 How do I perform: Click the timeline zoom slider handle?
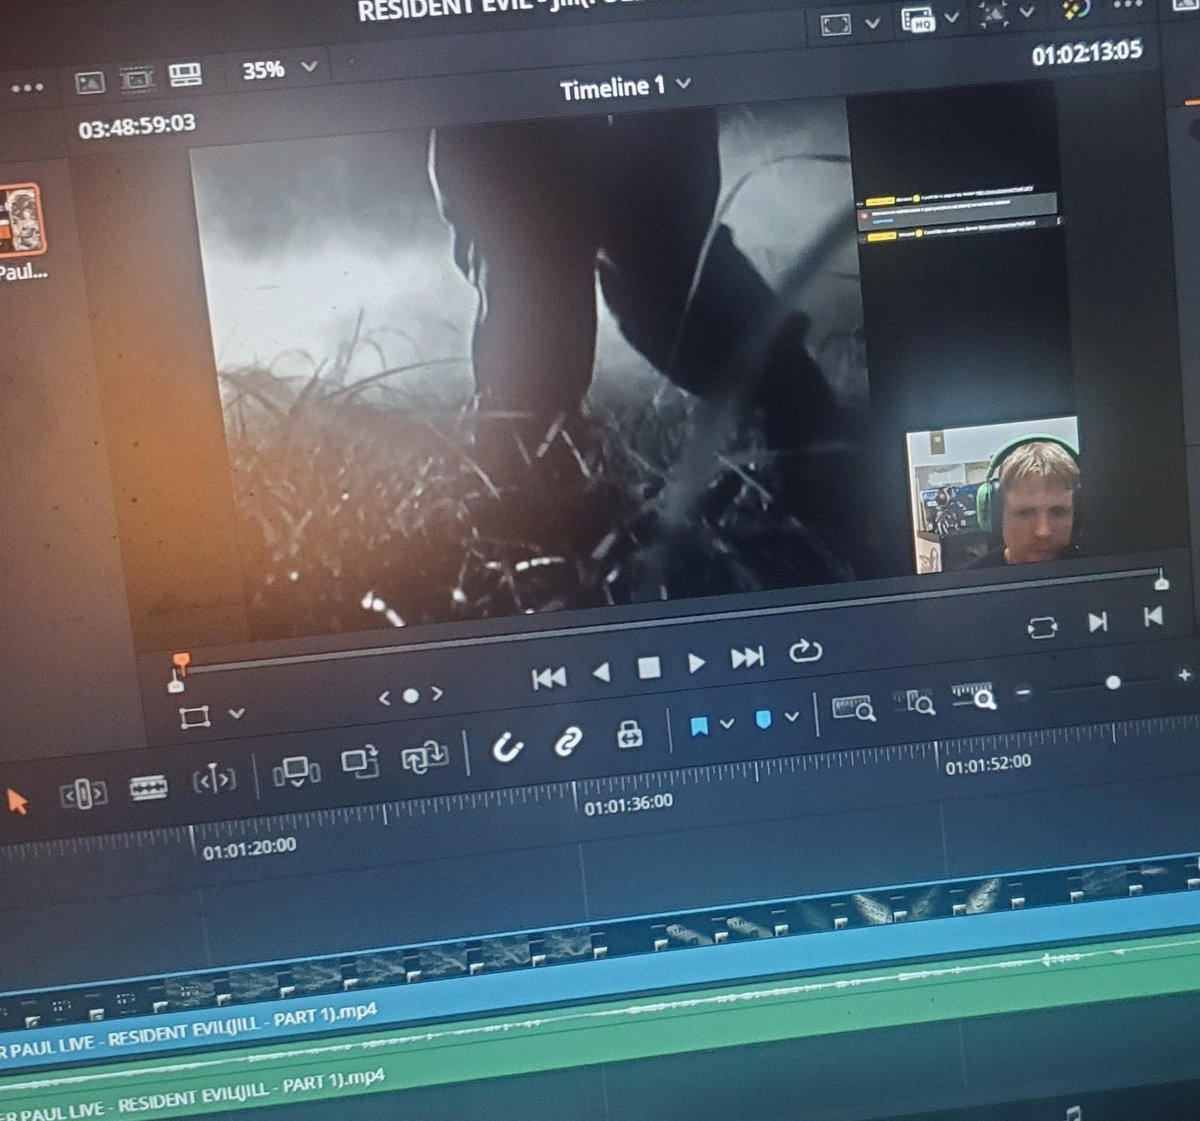click(1113, 682)
